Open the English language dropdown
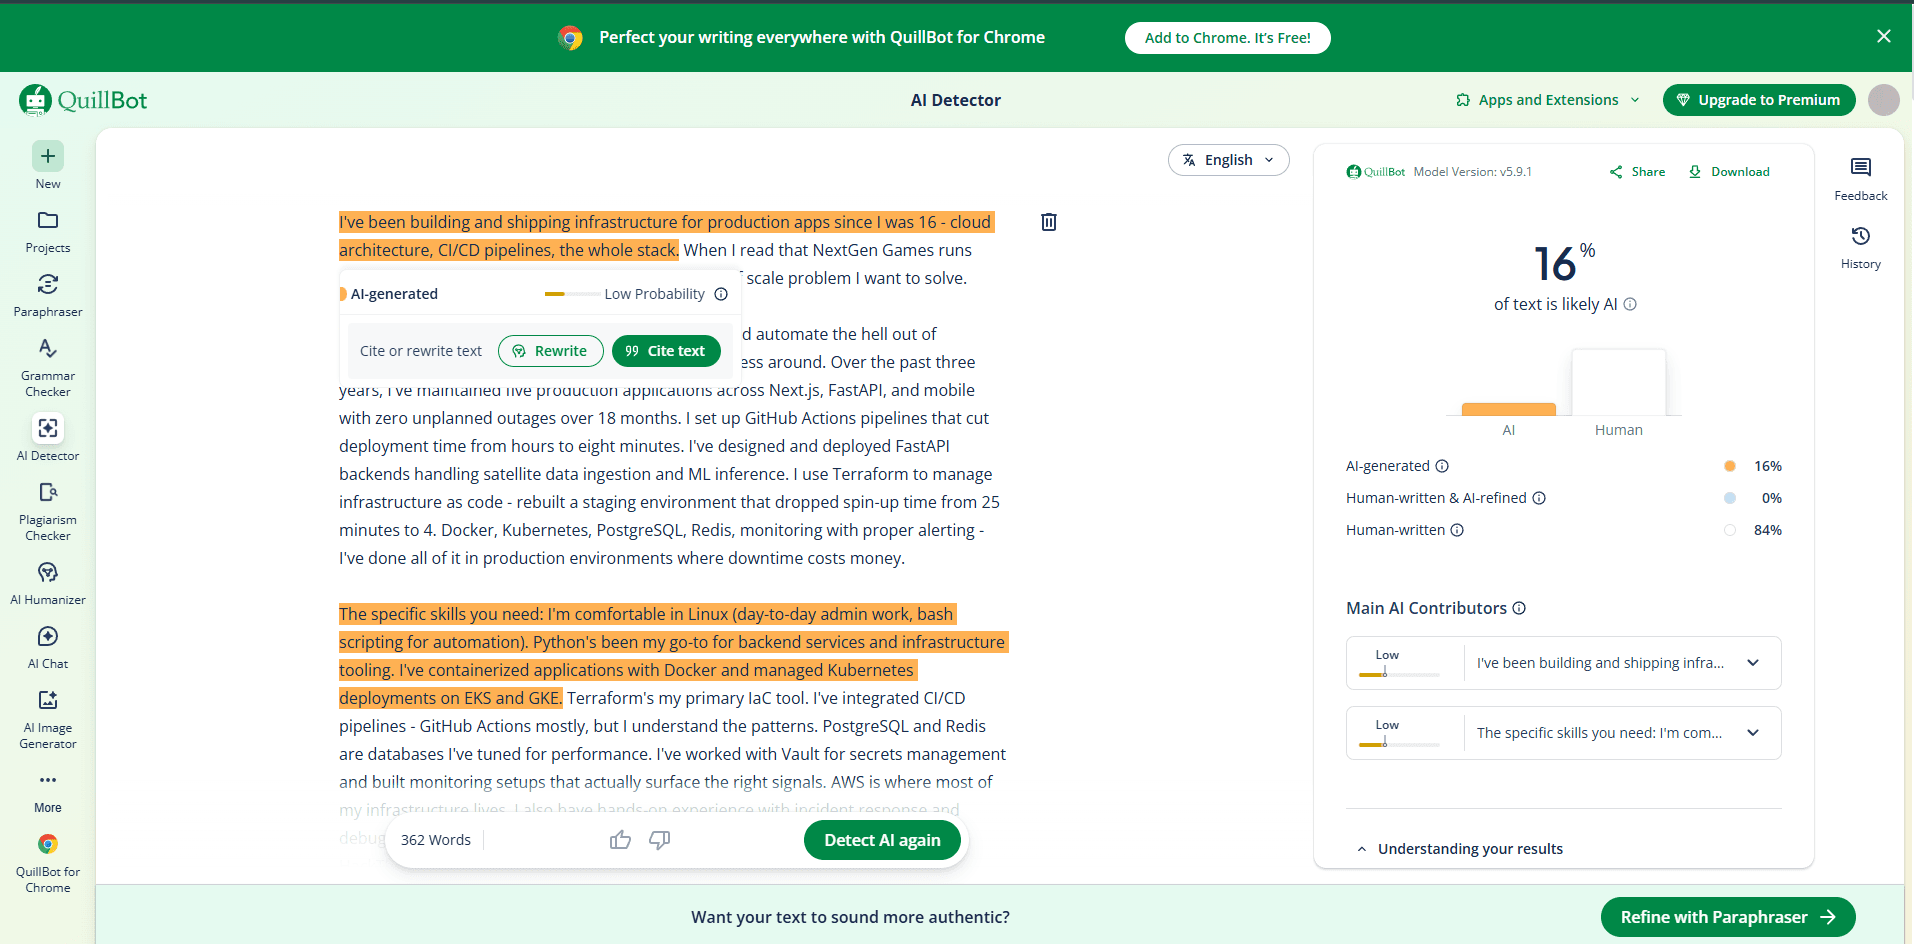This screenshot has height=944, width=1914. tap(1228, 159)
